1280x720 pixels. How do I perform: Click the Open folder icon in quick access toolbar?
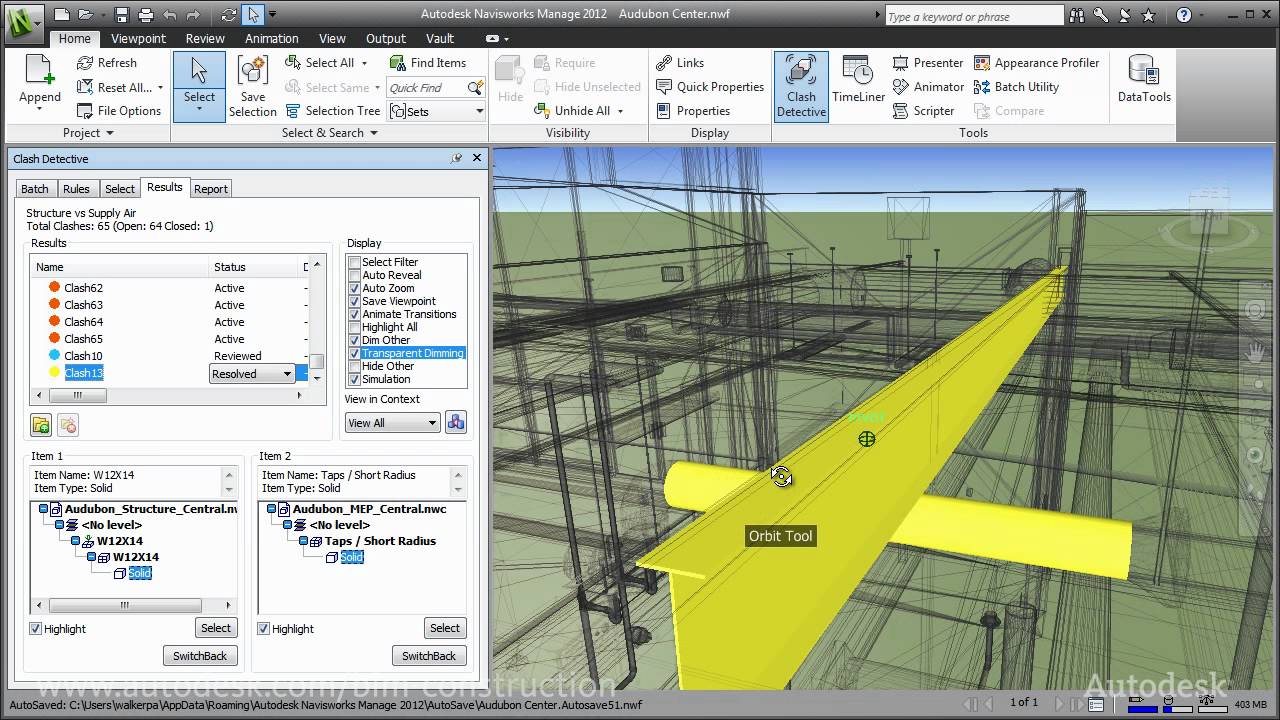click(x=85, y=15)
